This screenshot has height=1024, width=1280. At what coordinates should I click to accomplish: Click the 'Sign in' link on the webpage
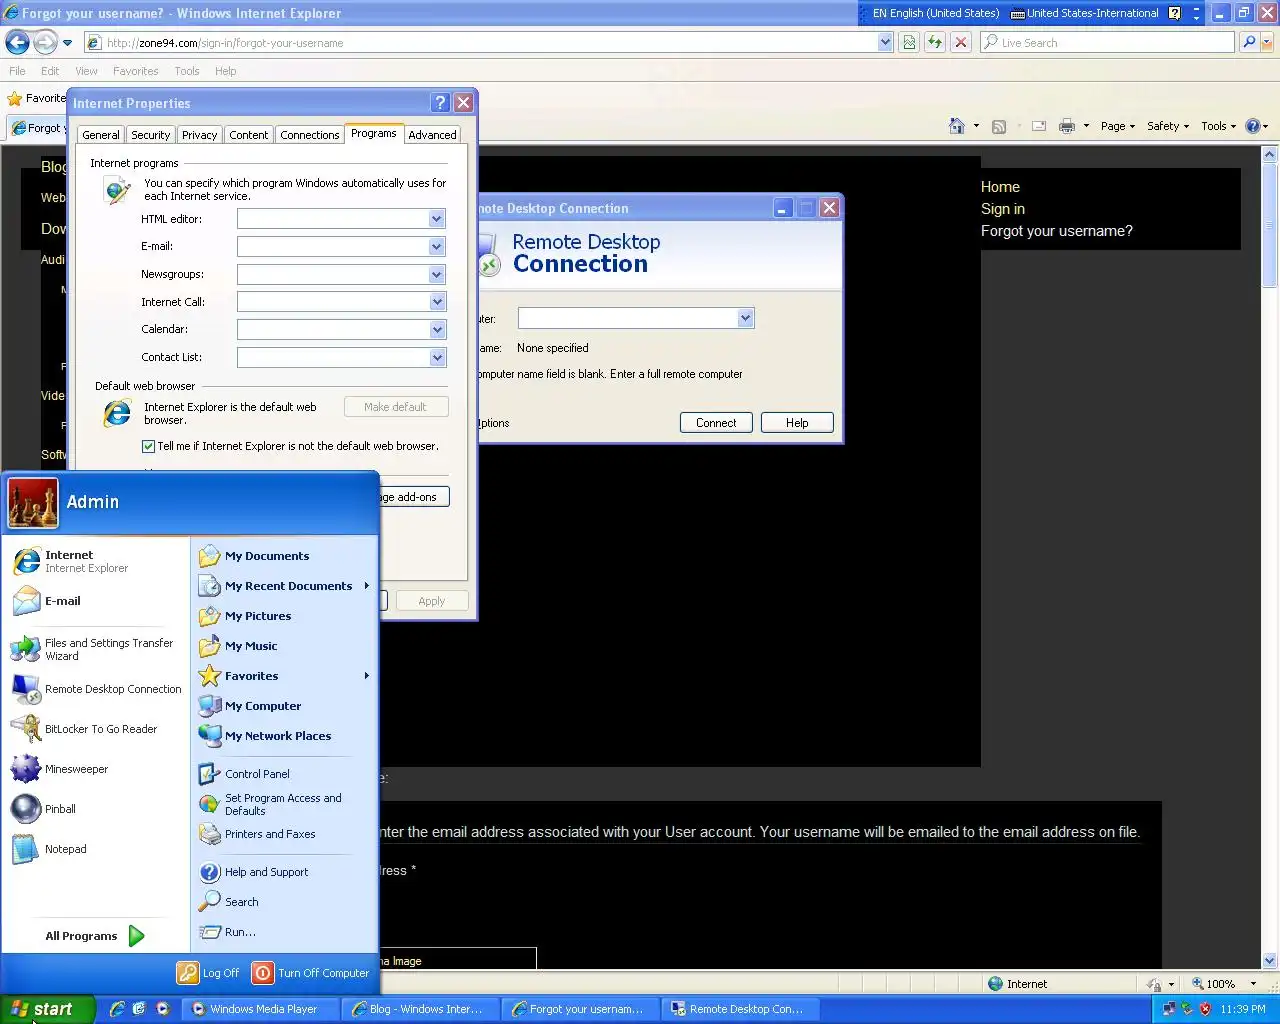[x=1003, y=209]
